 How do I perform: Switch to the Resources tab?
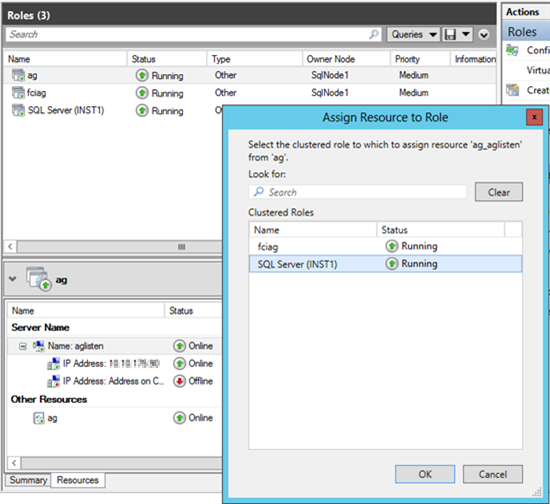(78, 480)
